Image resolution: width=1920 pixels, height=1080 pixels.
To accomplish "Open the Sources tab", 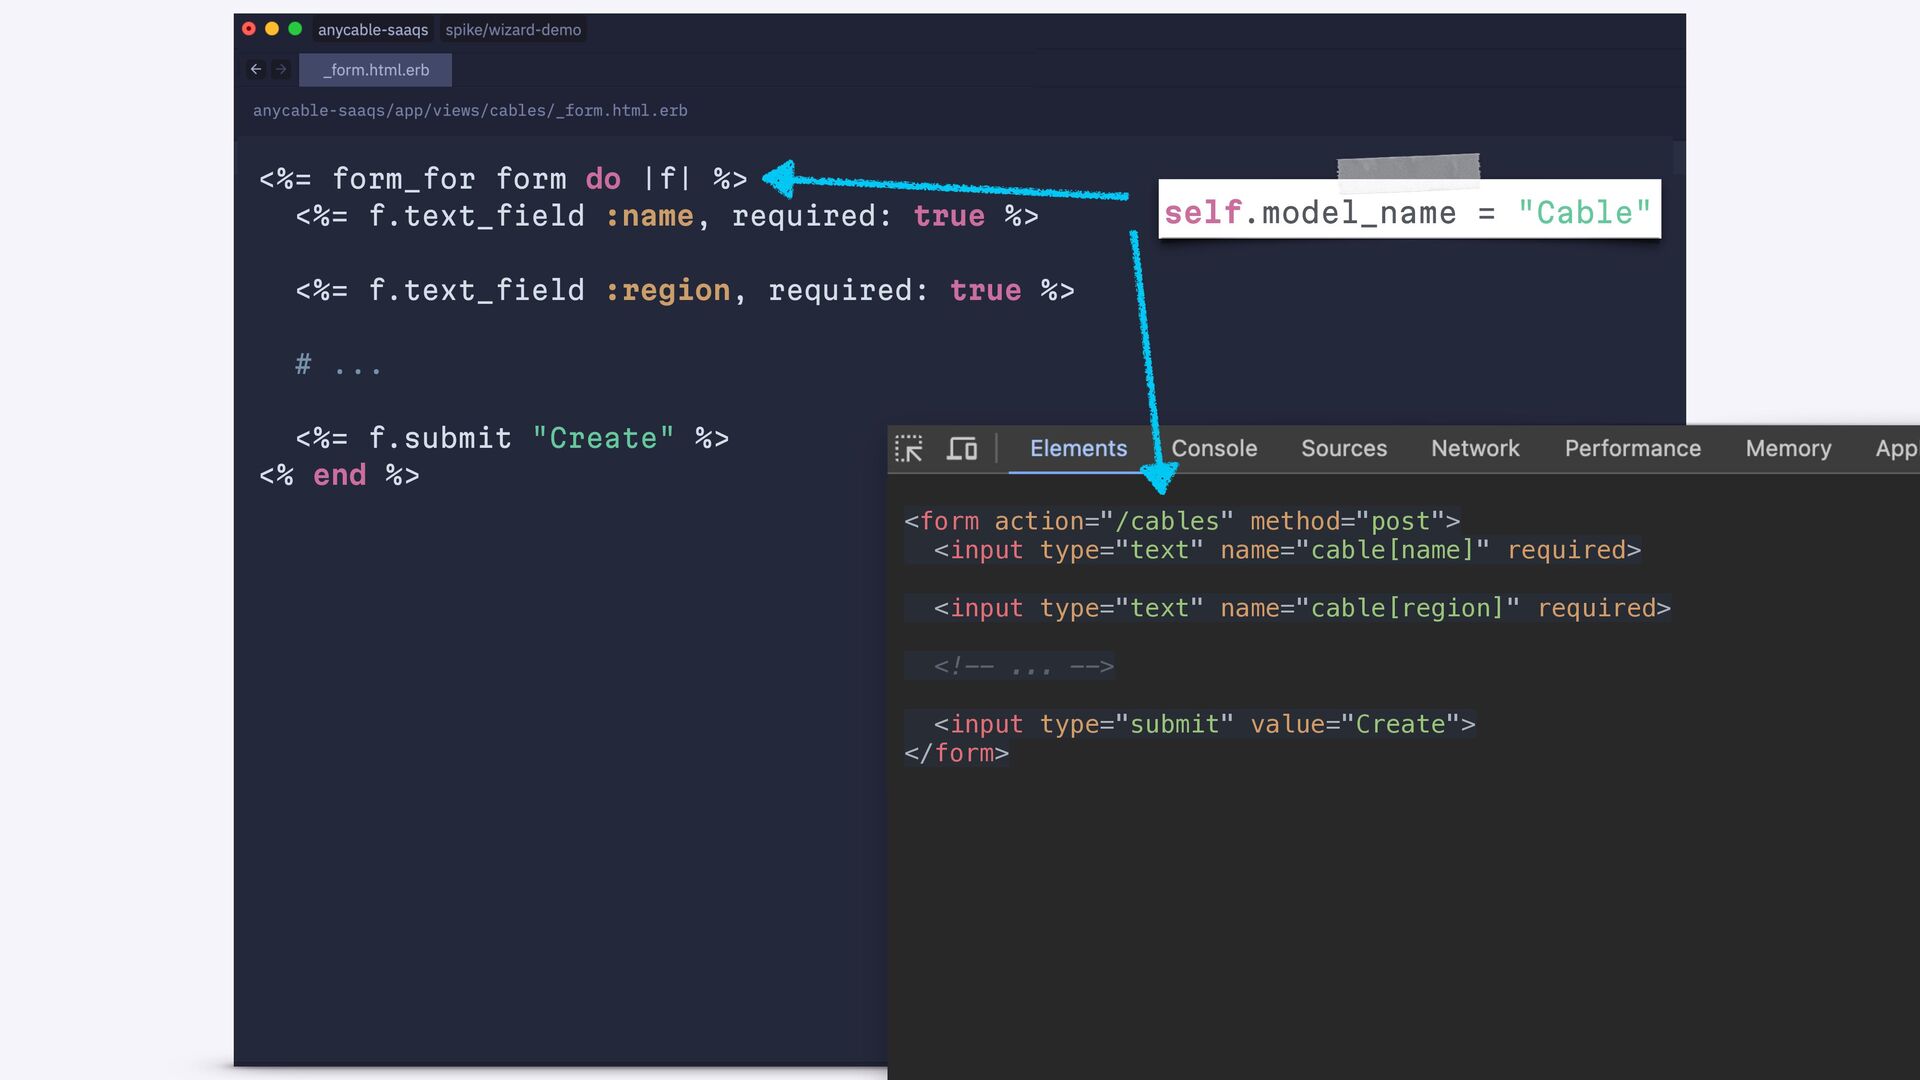I will tap(1343, 449).
